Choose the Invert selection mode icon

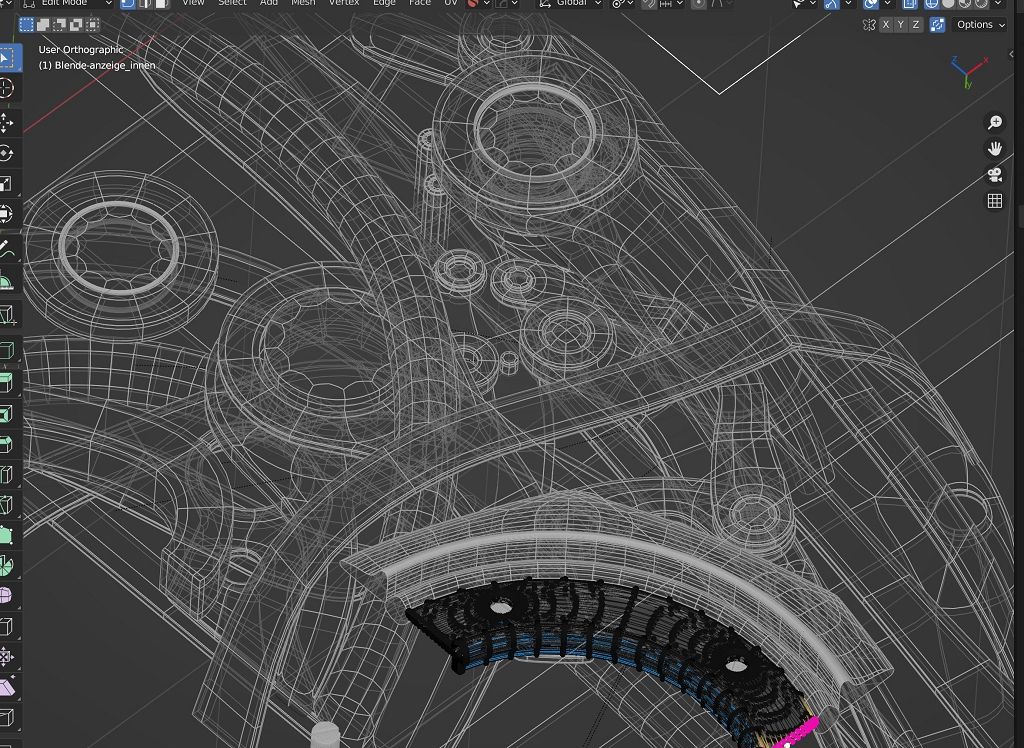76,25
